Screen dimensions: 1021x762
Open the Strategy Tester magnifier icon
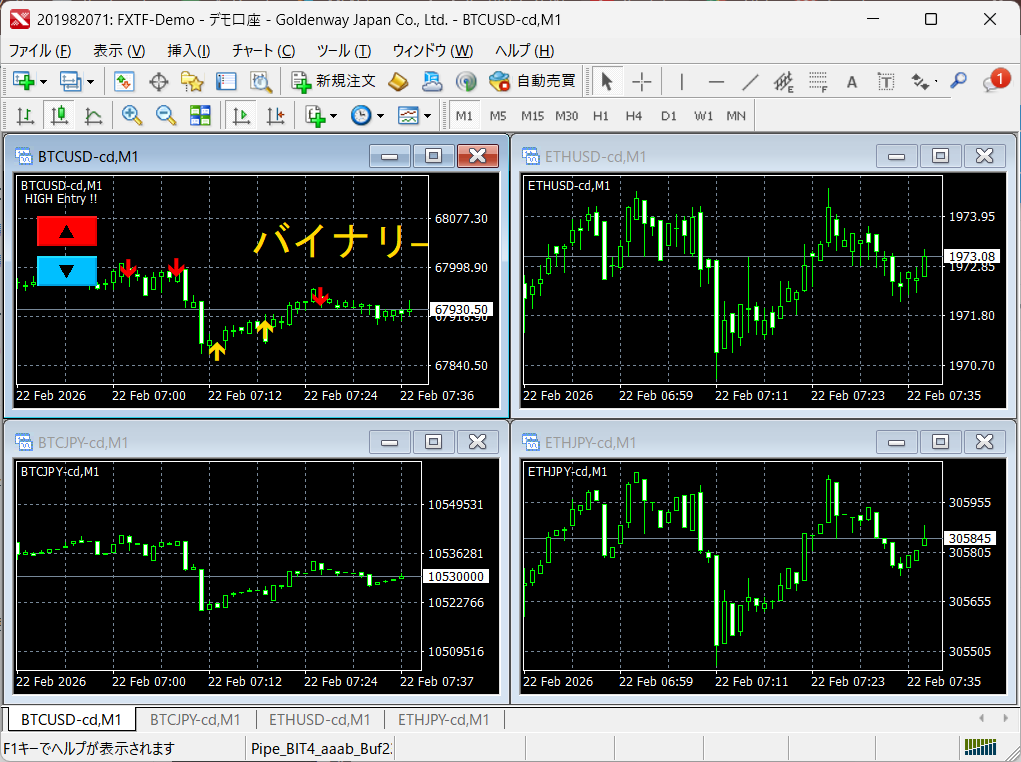pyautogui.click(x=260, y=81)
